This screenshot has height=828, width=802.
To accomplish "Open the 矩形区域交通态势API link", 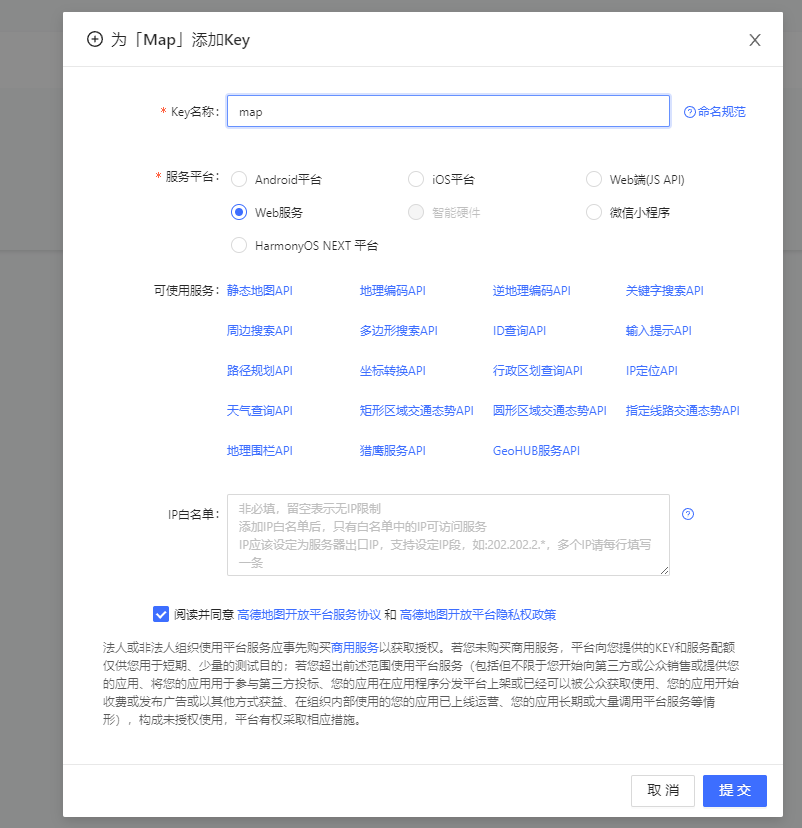I will coord(416,410).
